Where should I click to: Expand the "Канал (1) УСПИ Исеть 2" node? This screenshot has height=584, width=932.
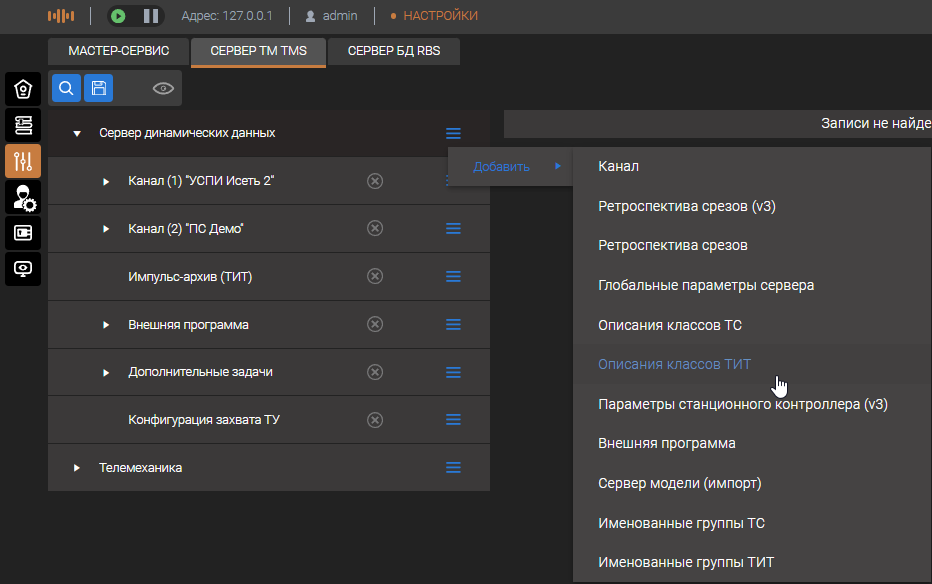[107, 181]
